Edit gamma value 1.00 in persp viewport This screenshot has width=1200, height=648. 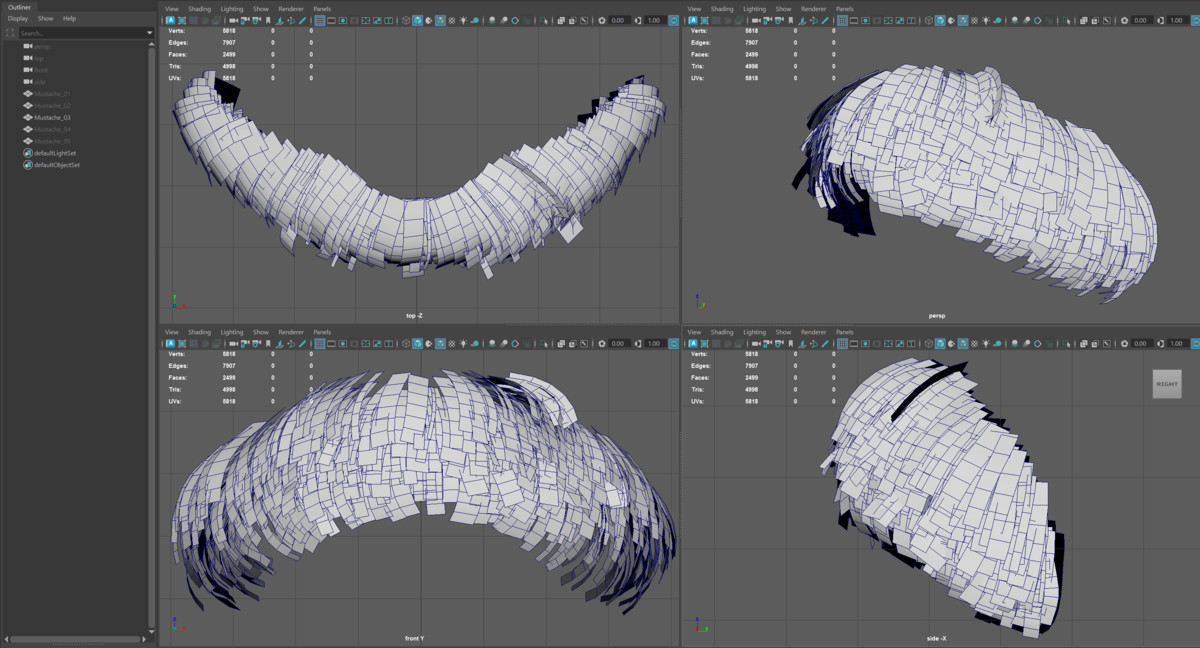pos(1176,20)
